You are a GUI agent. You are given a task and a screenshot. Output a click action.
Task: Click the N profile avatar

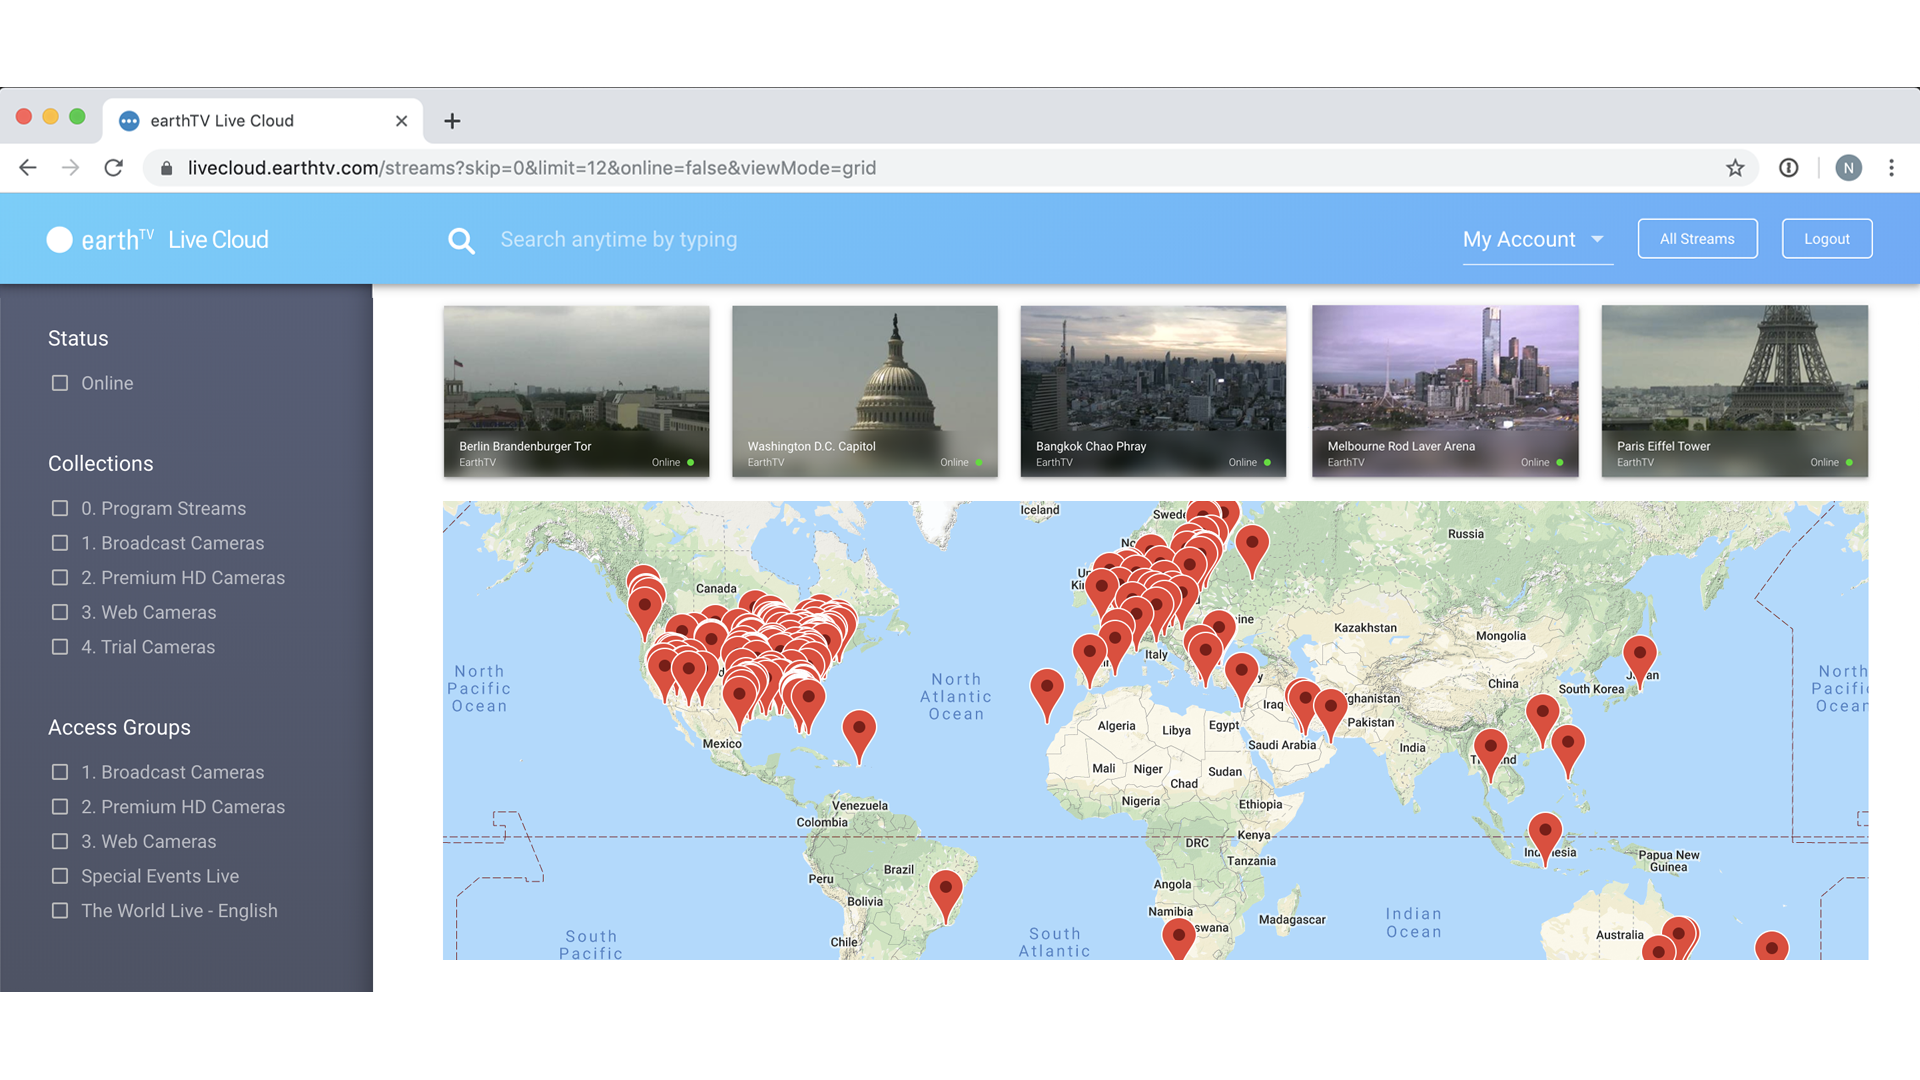point(1848,168)
